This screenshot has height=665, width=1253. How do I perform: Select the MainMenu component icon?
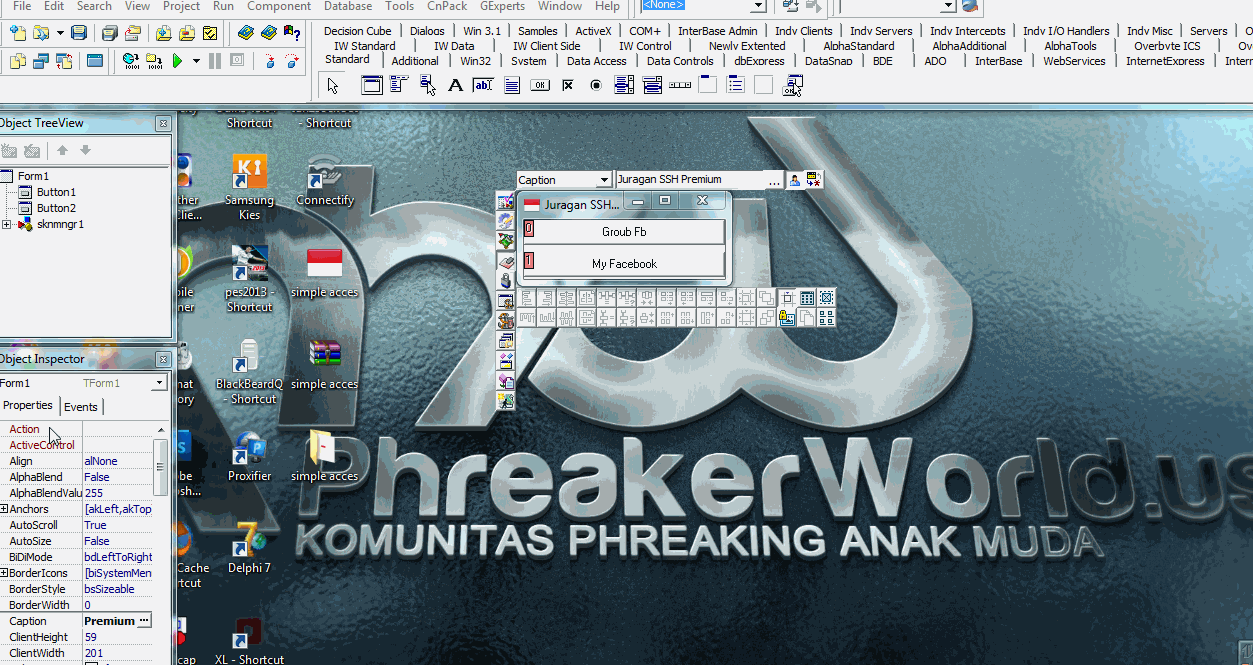point(399,86)
